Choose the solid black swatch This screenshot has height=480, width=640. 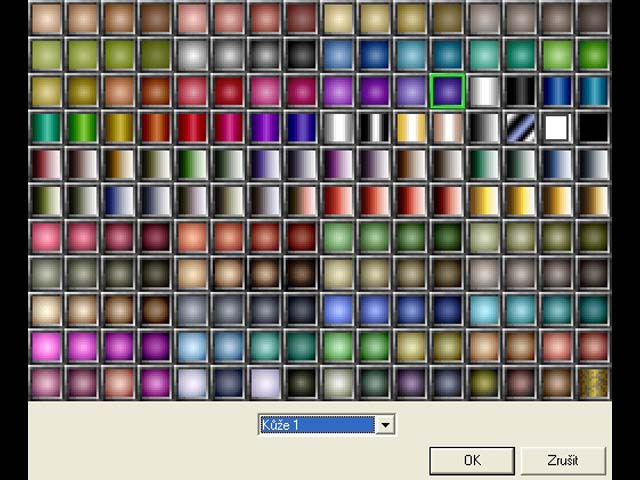coord(593,127)
